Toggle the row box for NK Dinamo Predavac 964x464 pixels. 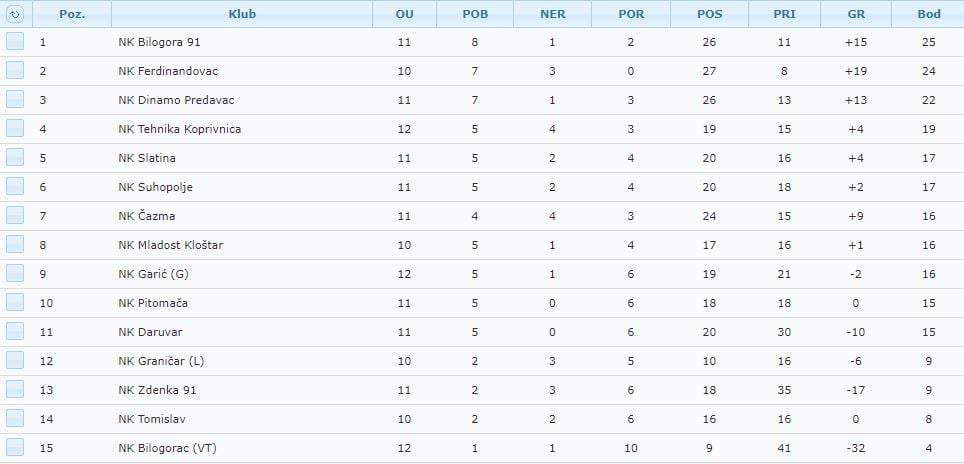(x=15, y=100)
